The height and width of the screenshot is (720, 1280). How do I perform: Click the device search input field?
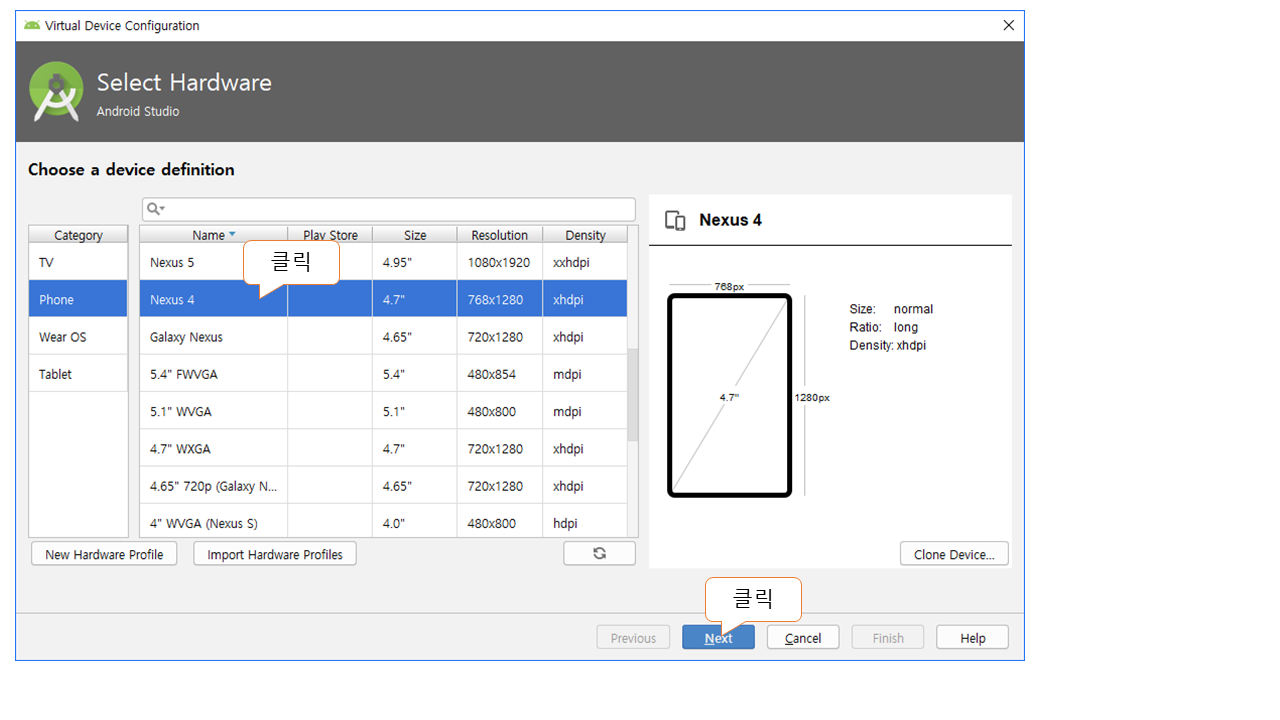pos(395,209)
